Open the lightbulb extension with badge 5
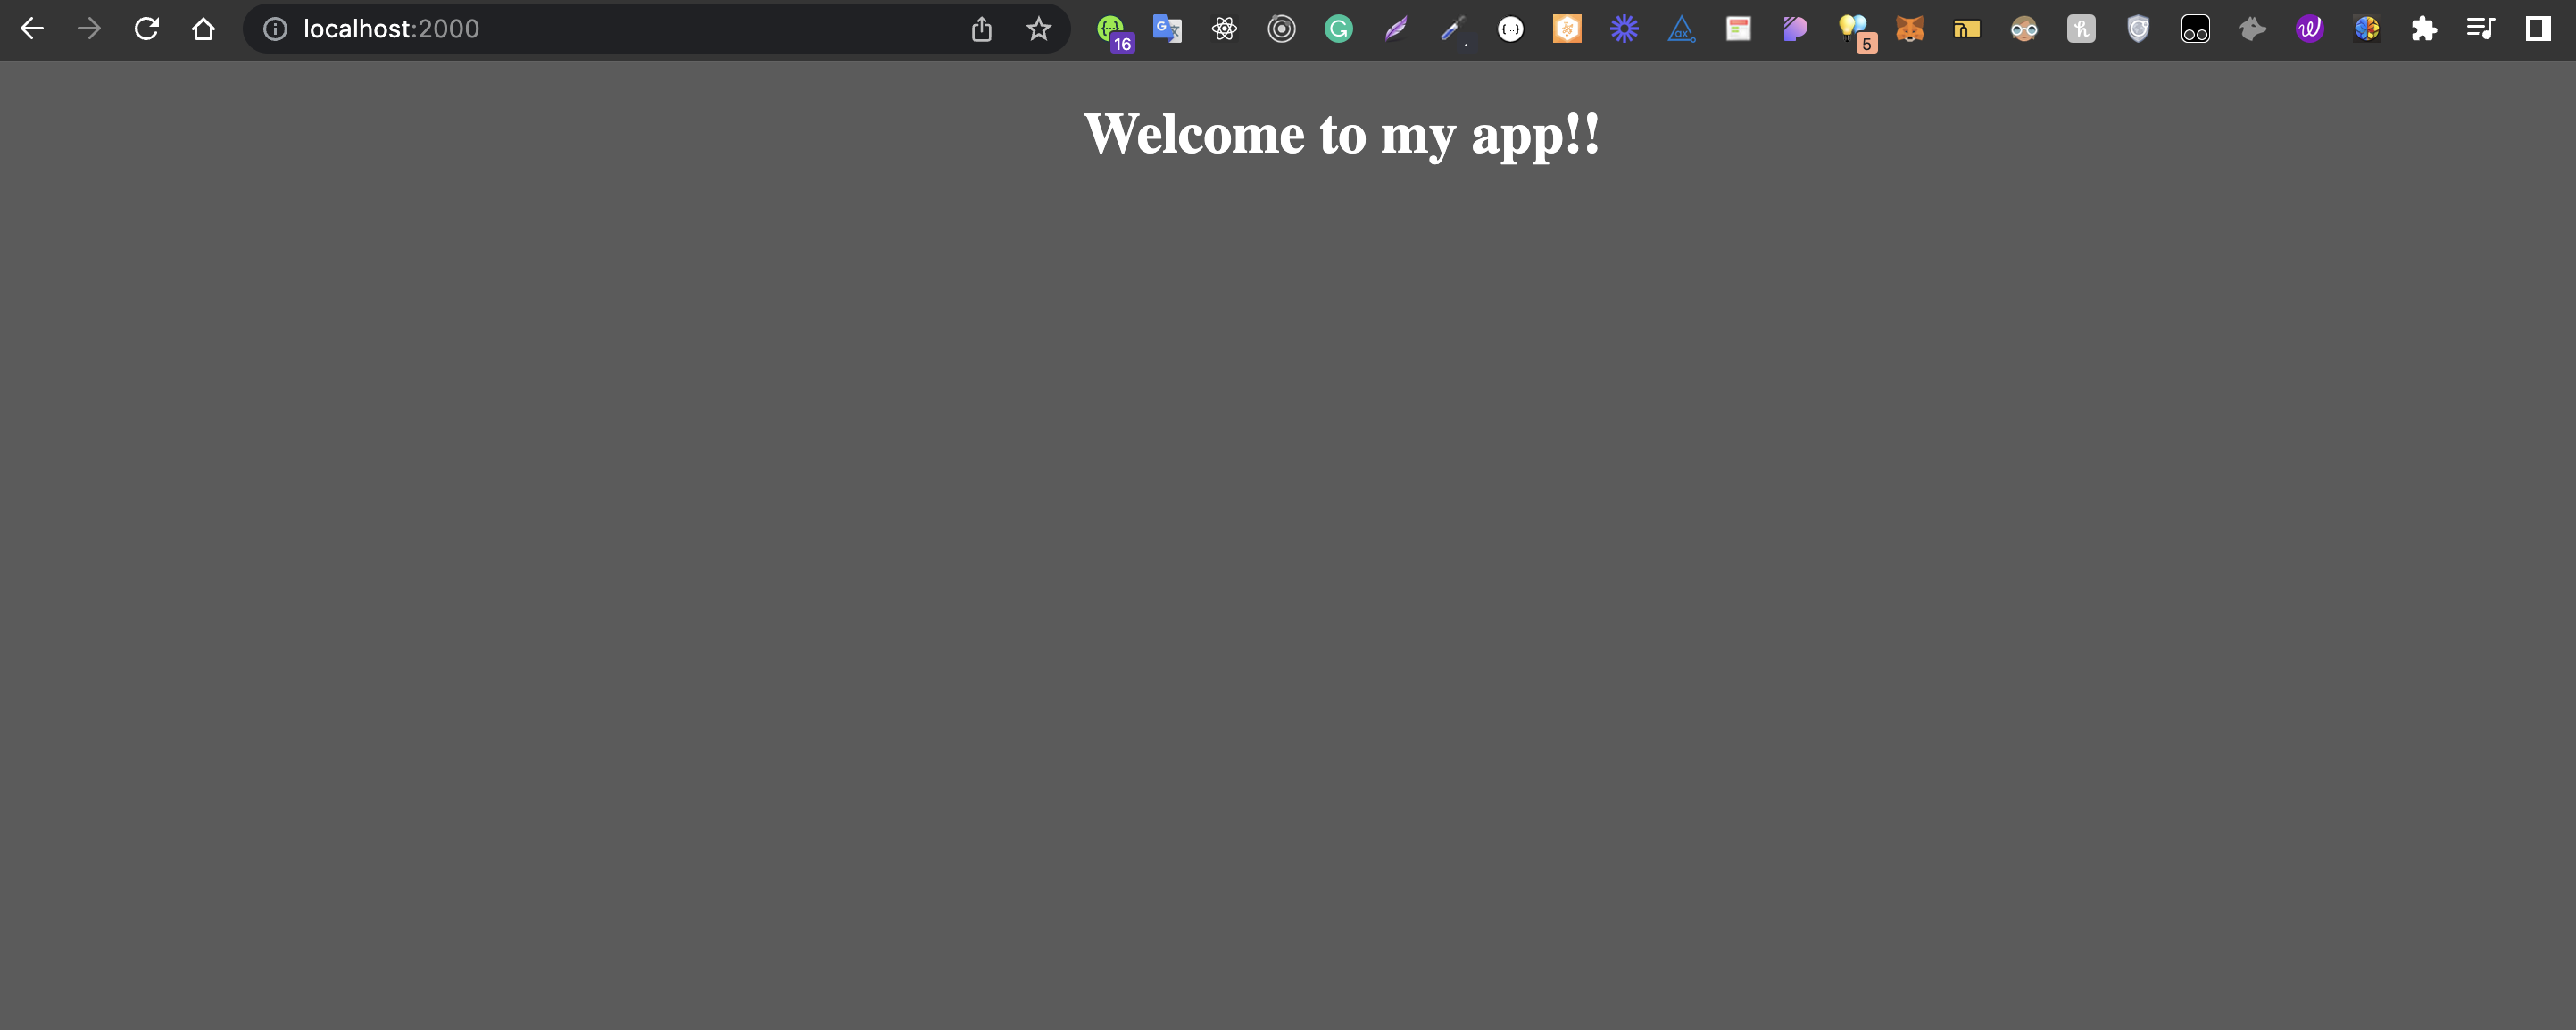This screenshot has width=2576, height=1030. [1853, 29]
